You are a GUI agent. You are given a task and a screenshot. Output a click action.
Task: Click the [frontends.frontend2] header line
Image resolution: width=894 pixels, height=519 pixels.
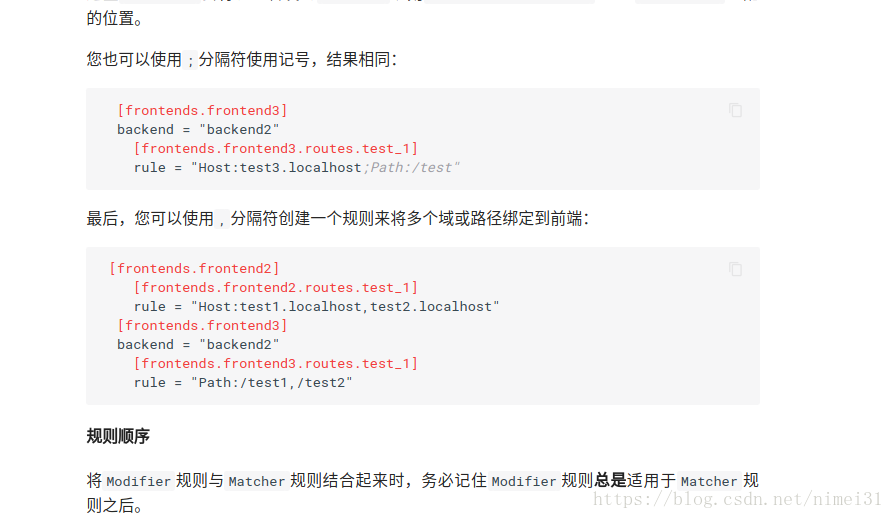coord(194,268)
